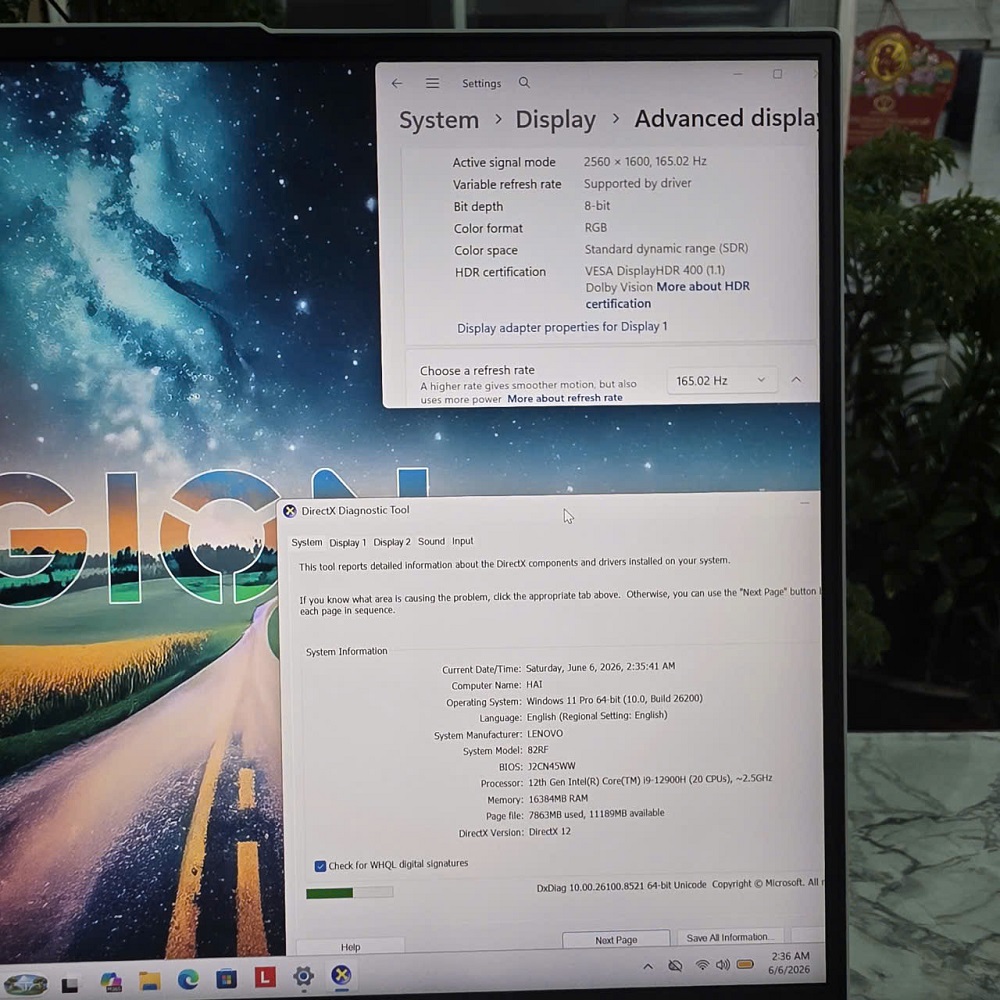The height and width of the screenshot is (1000, 1000).
Task: Click the Current Date/Time value in DxDiag
Action: pyautogui.click(x=600, y=667)
